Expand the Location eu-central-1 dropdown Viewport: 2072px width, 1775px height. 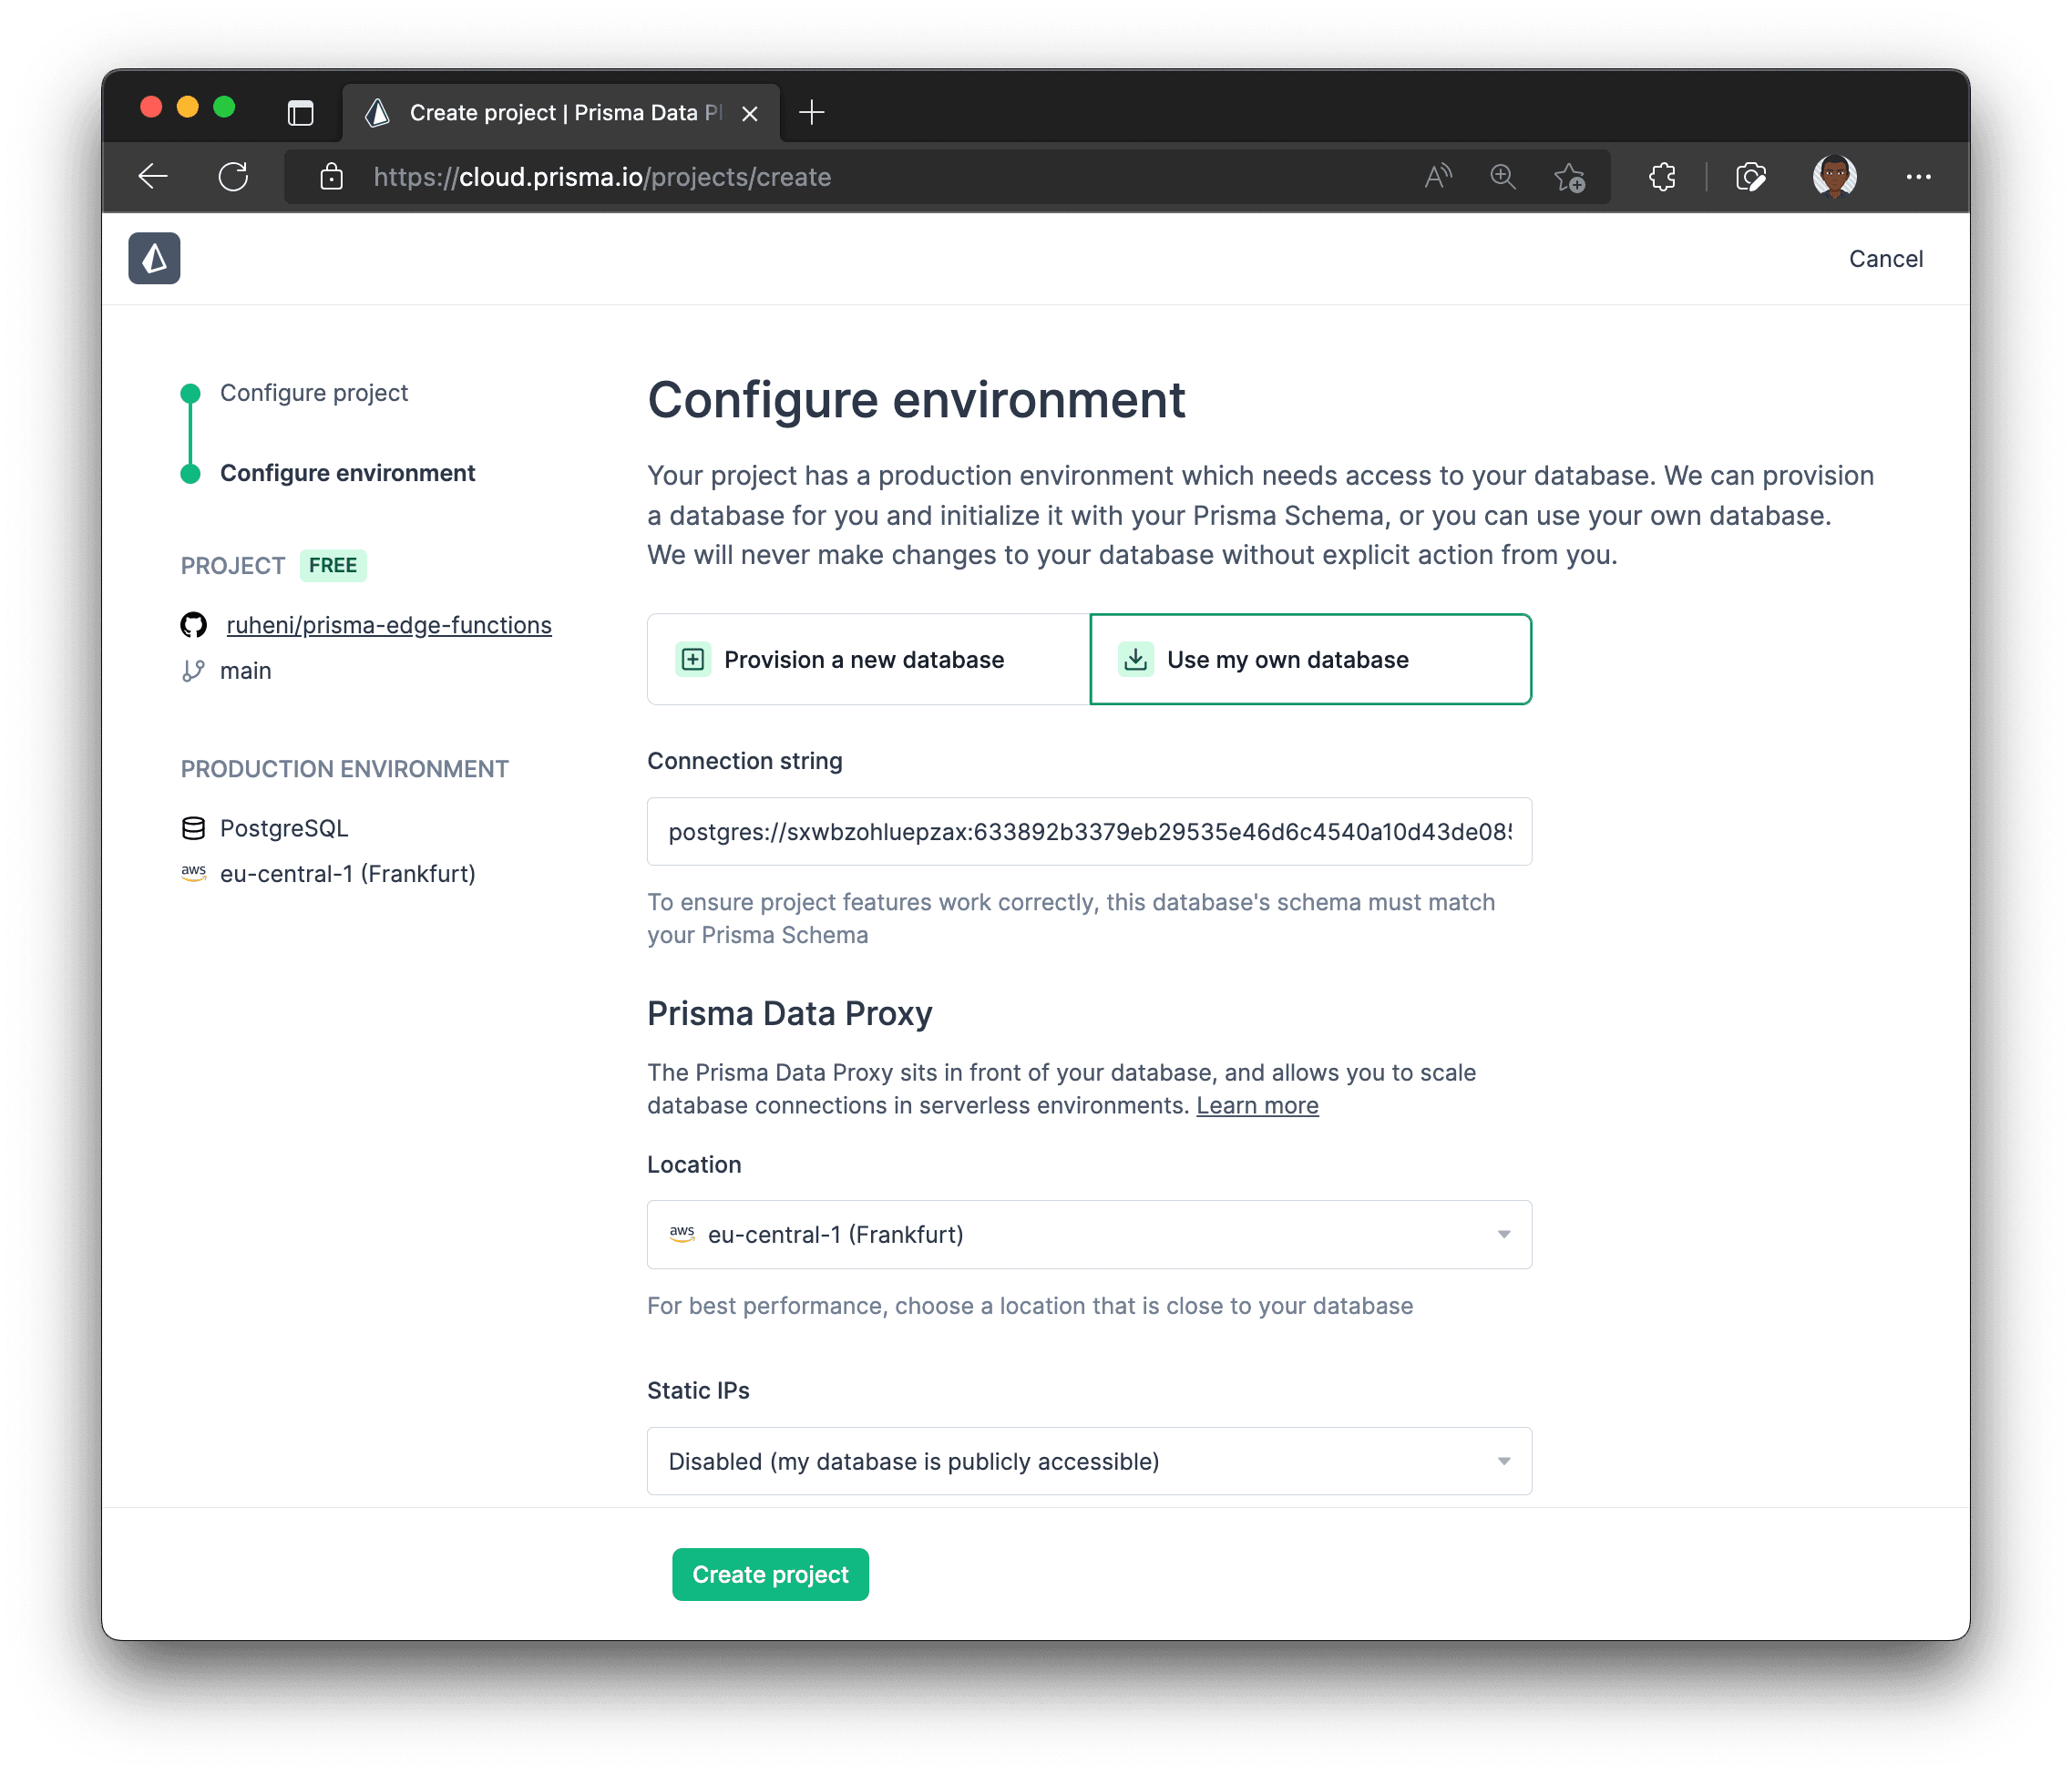click(1089, 1234)
